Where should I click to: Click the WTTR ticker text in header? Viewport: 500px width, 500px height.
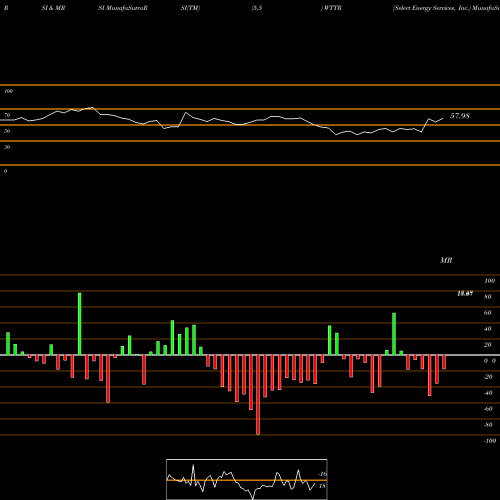tap(332, 8)
